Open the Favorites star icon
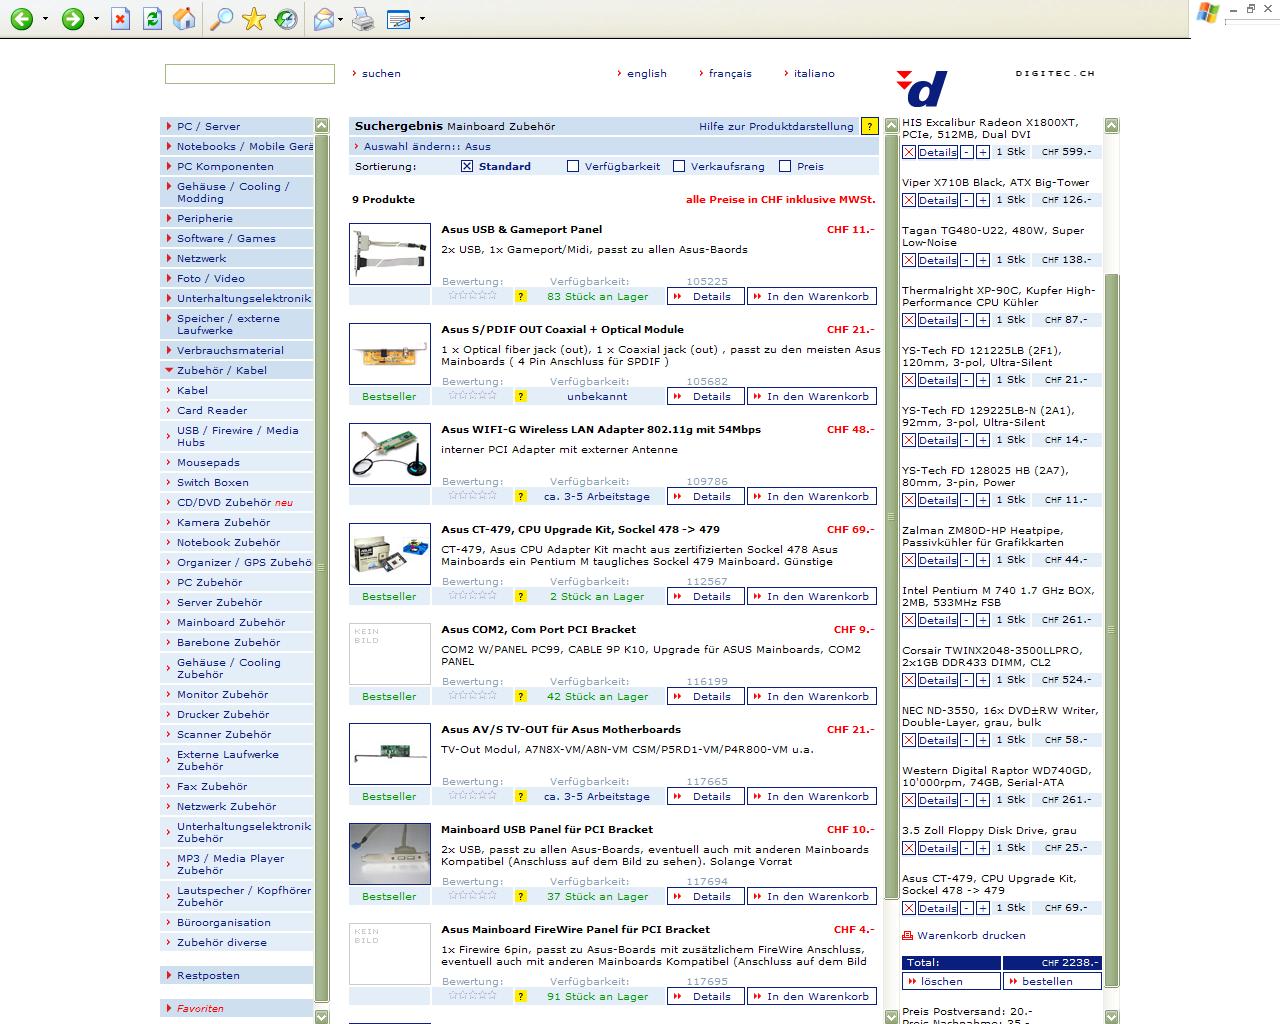Viewport: 1280px width, 1024px height. (x=254, y=19)
